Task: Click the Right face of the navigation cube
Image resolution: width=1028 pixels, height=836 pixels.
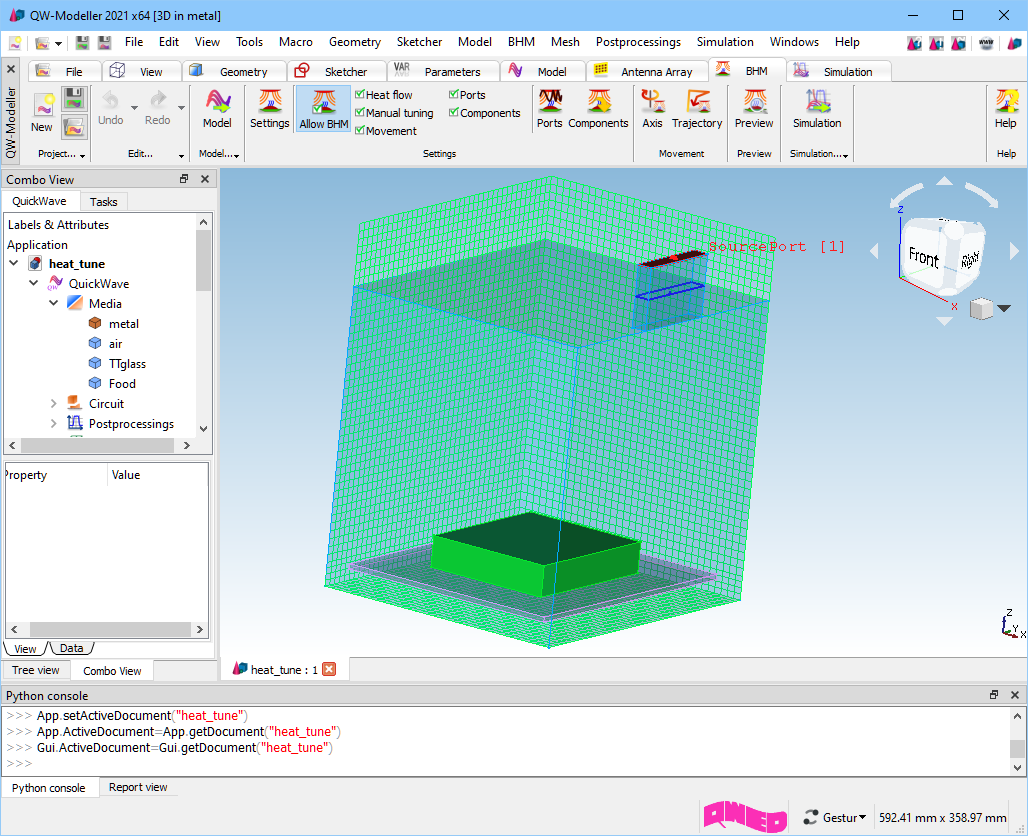Action: click(x=970, y=258)
